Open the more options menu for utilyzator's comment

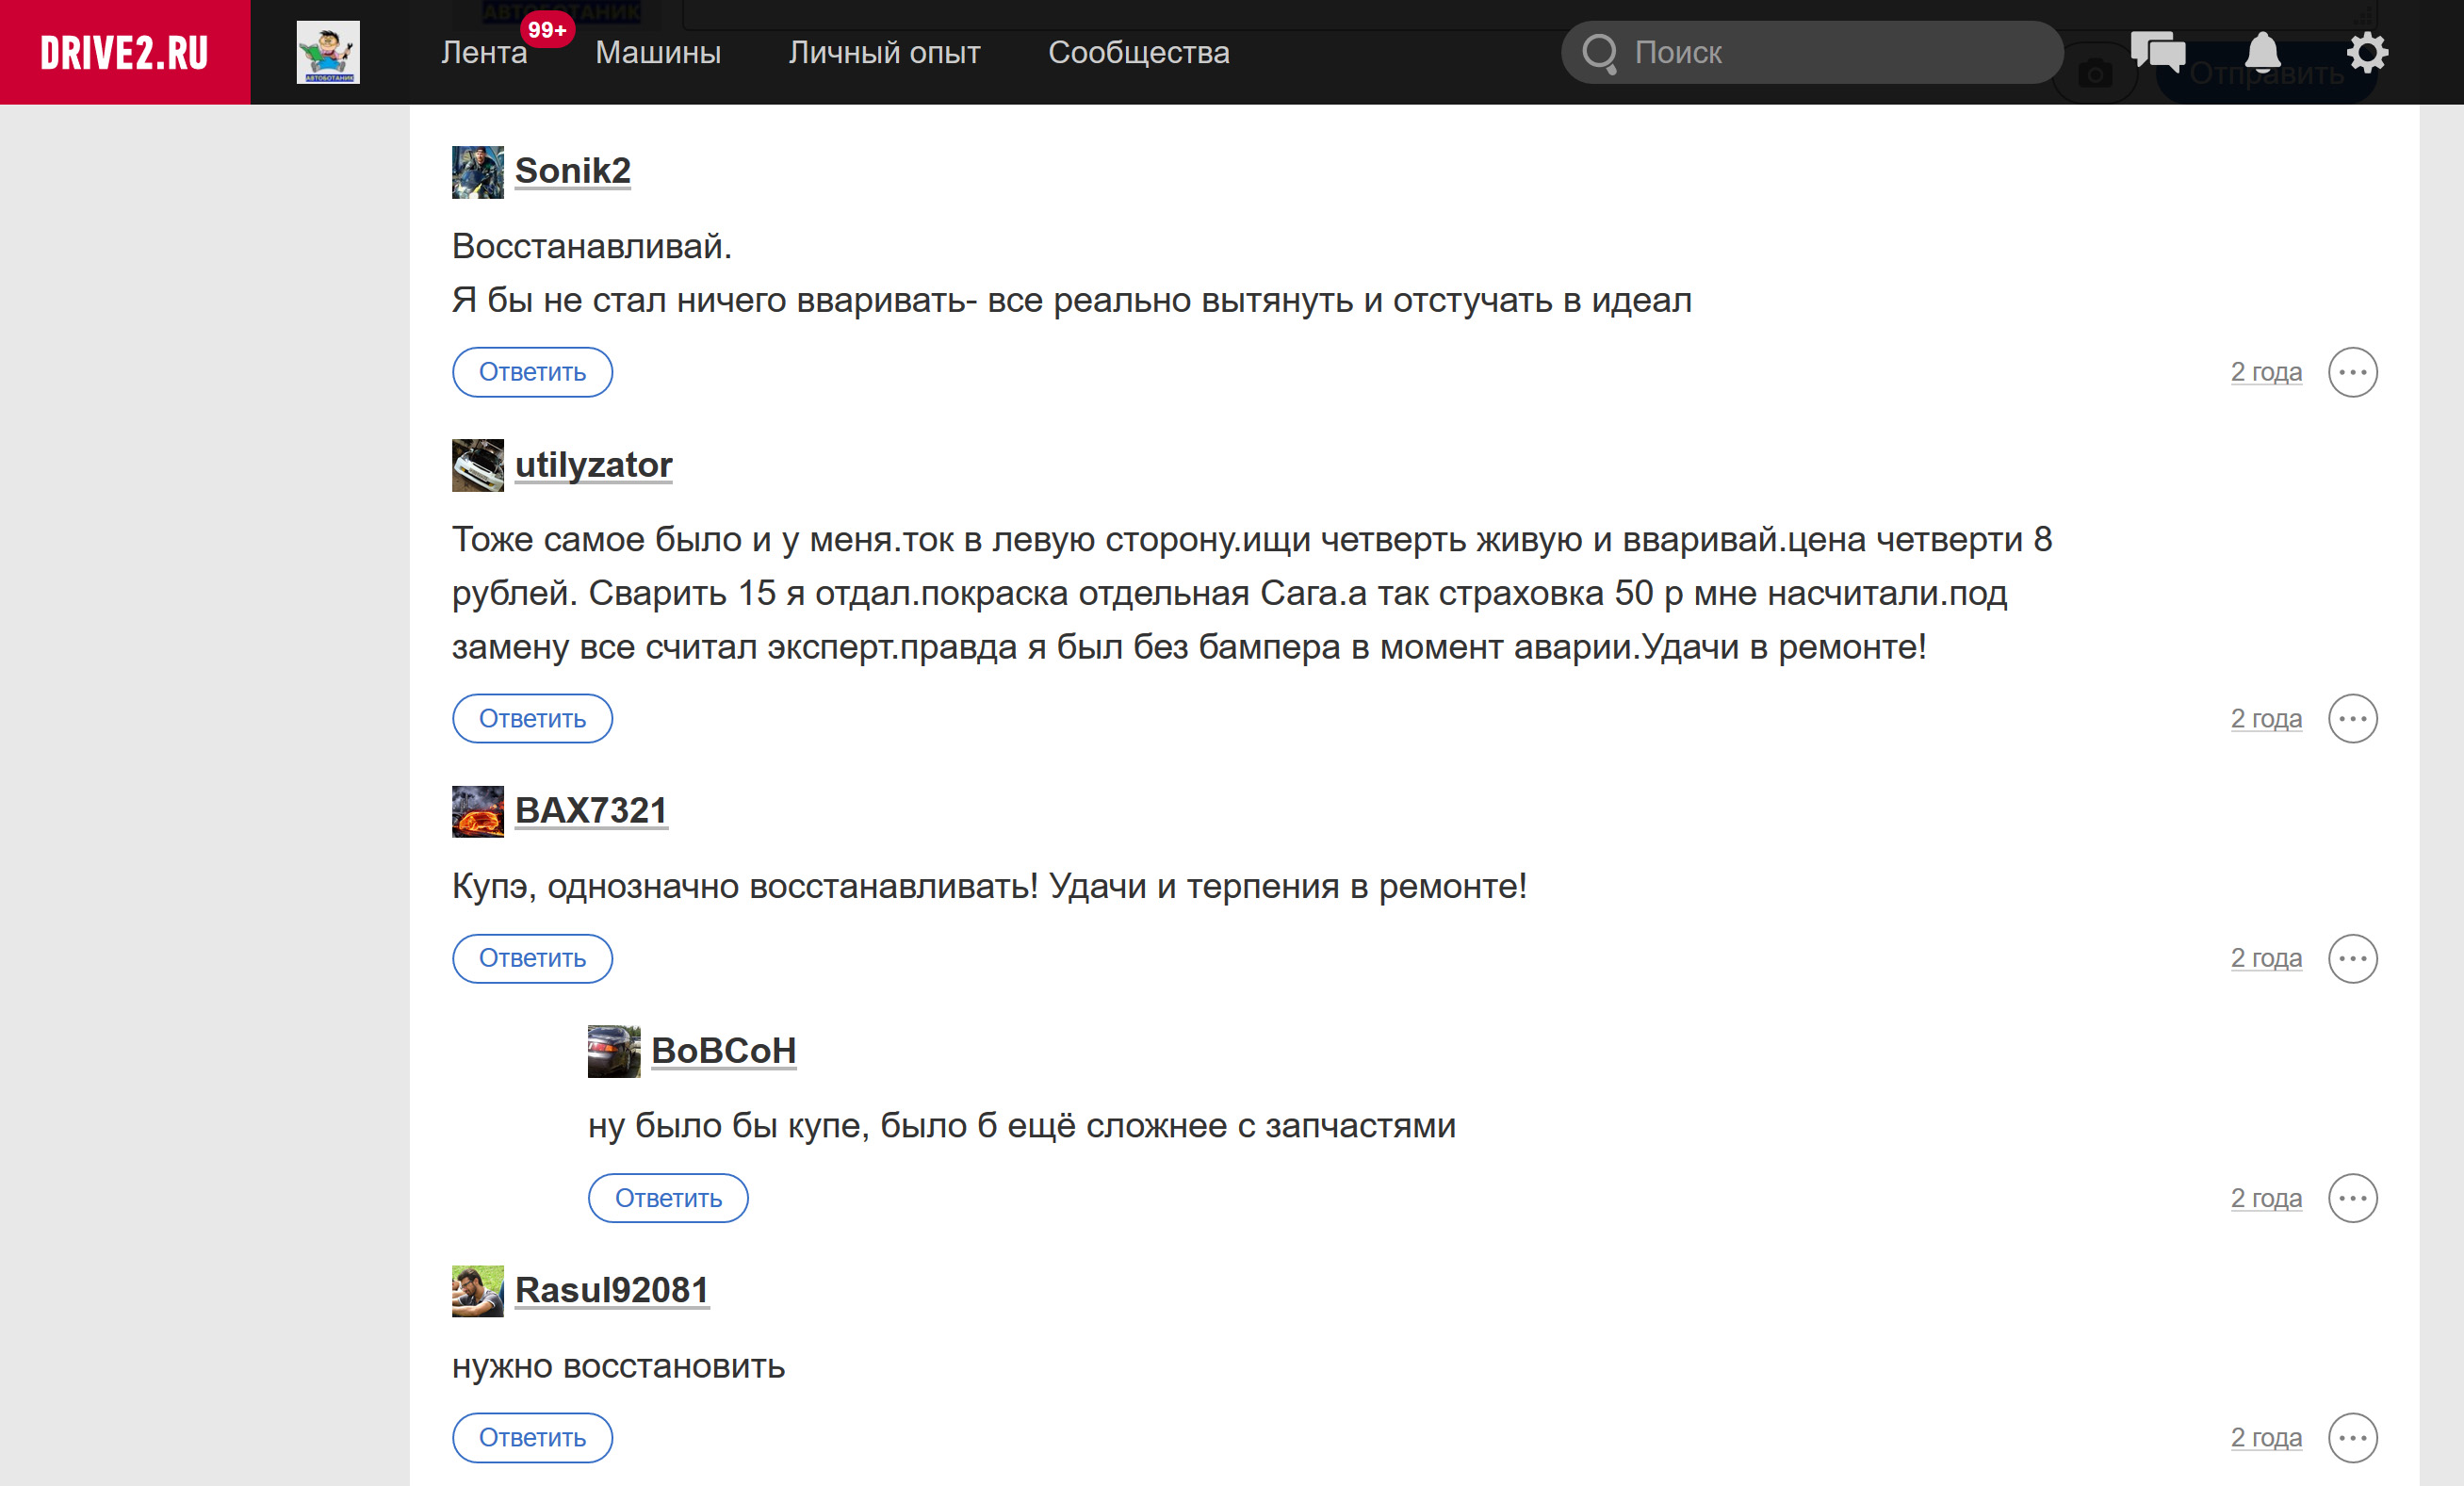2352,718
